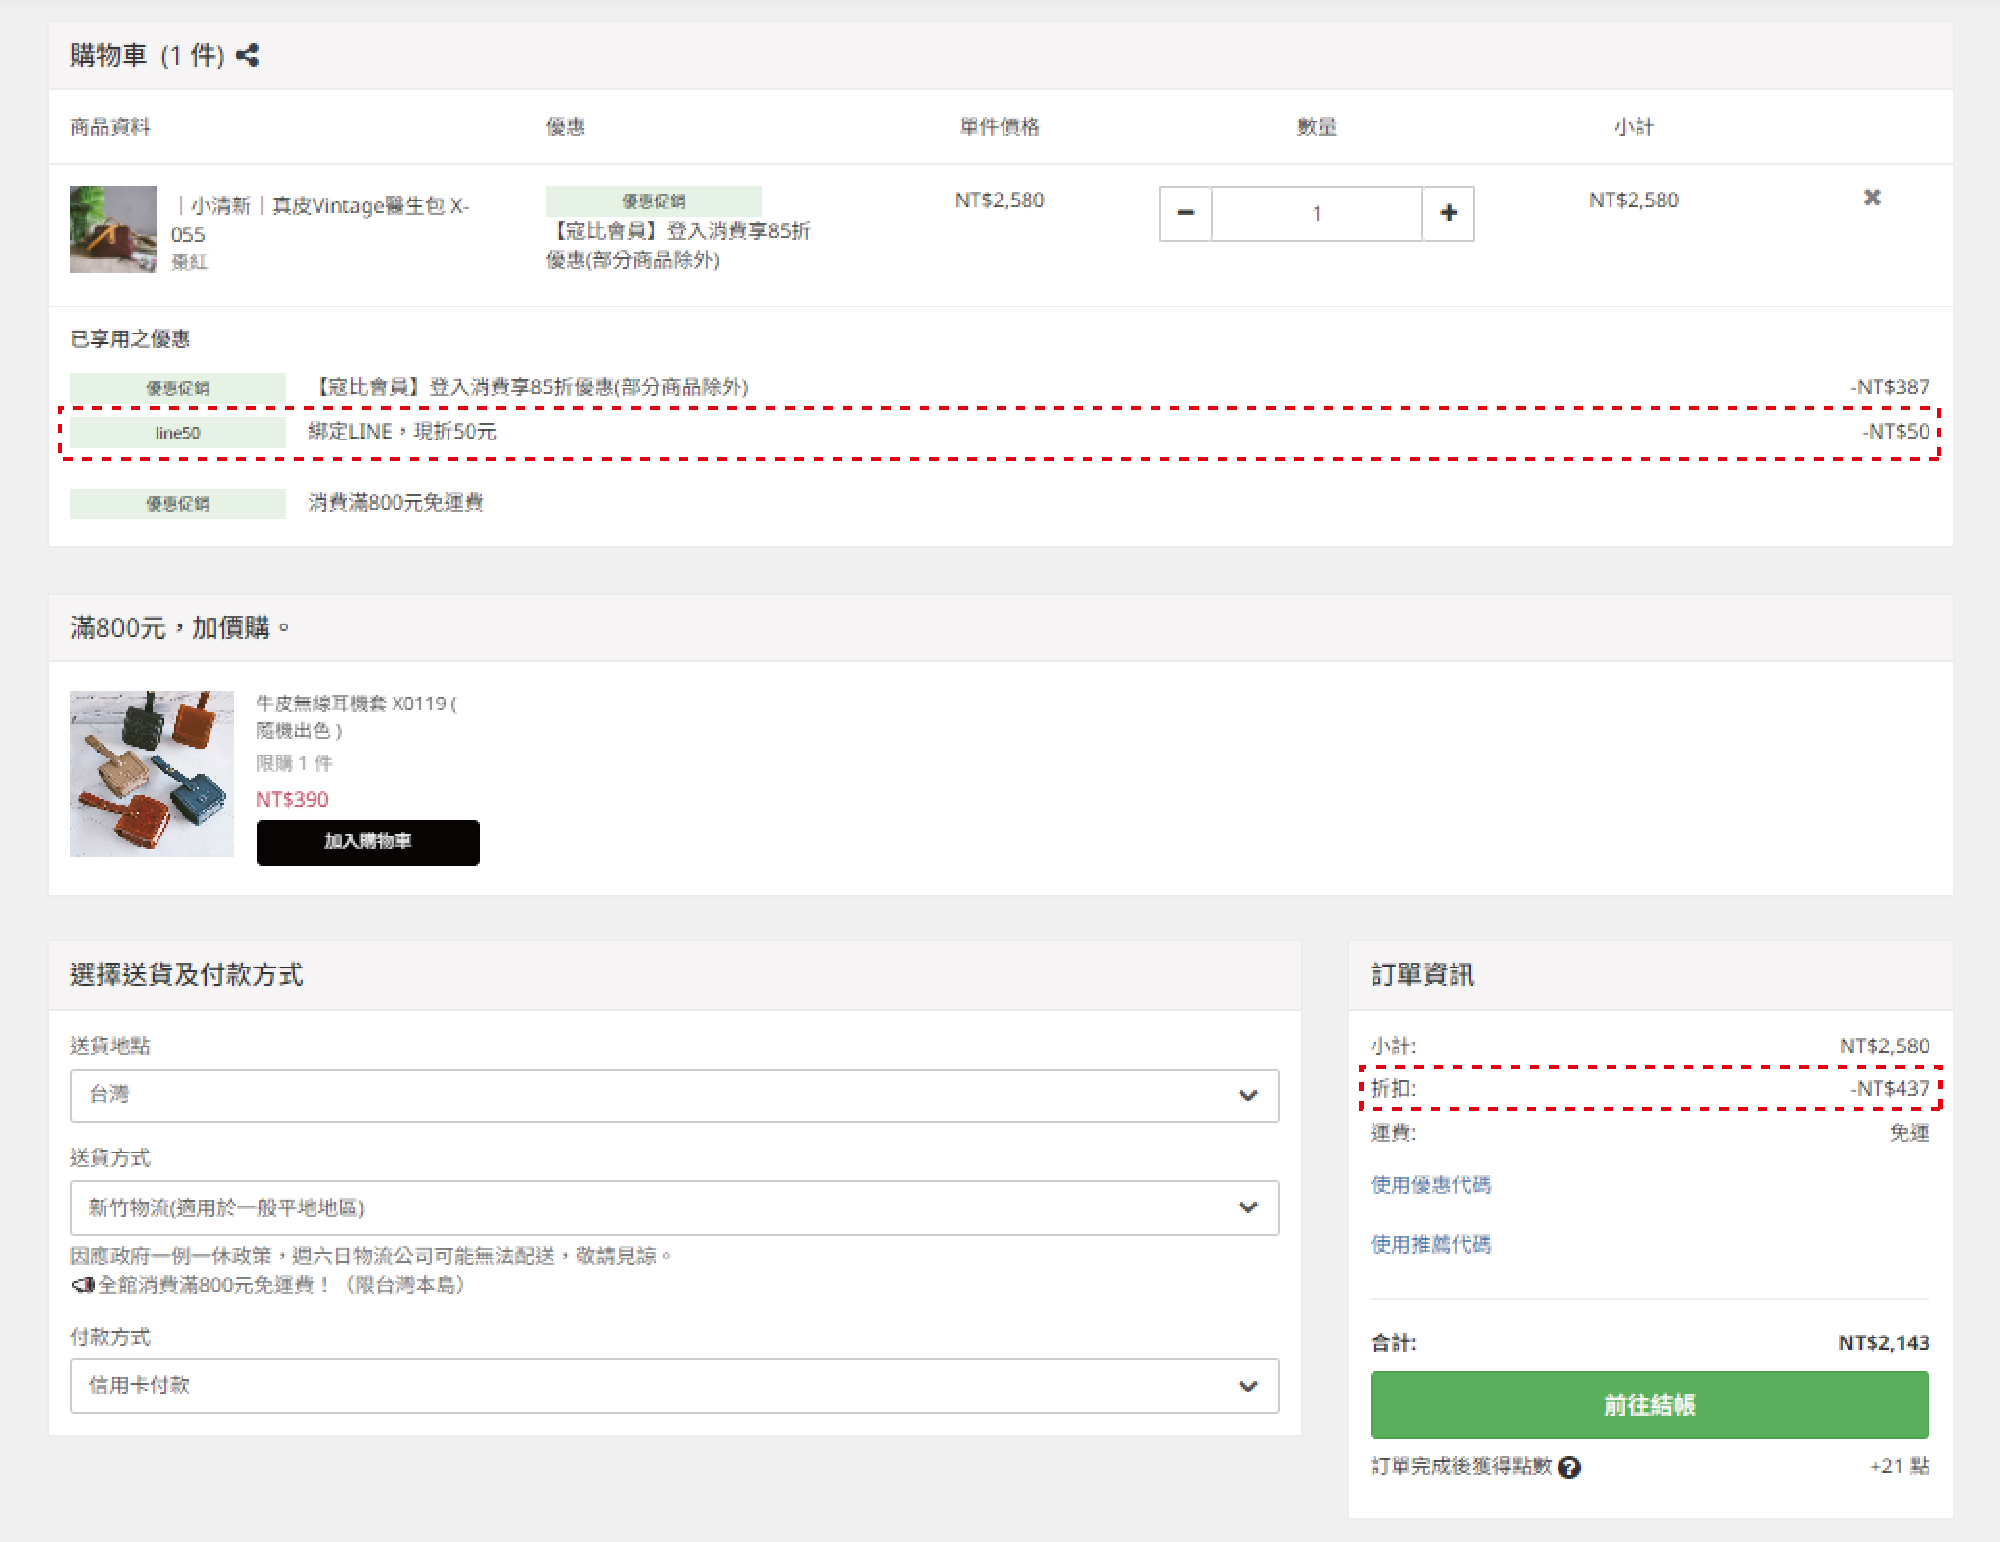Open the Vintage bag product thumbnail
The height and width of the screenshot is (1542, 2000).
point(113,229)
